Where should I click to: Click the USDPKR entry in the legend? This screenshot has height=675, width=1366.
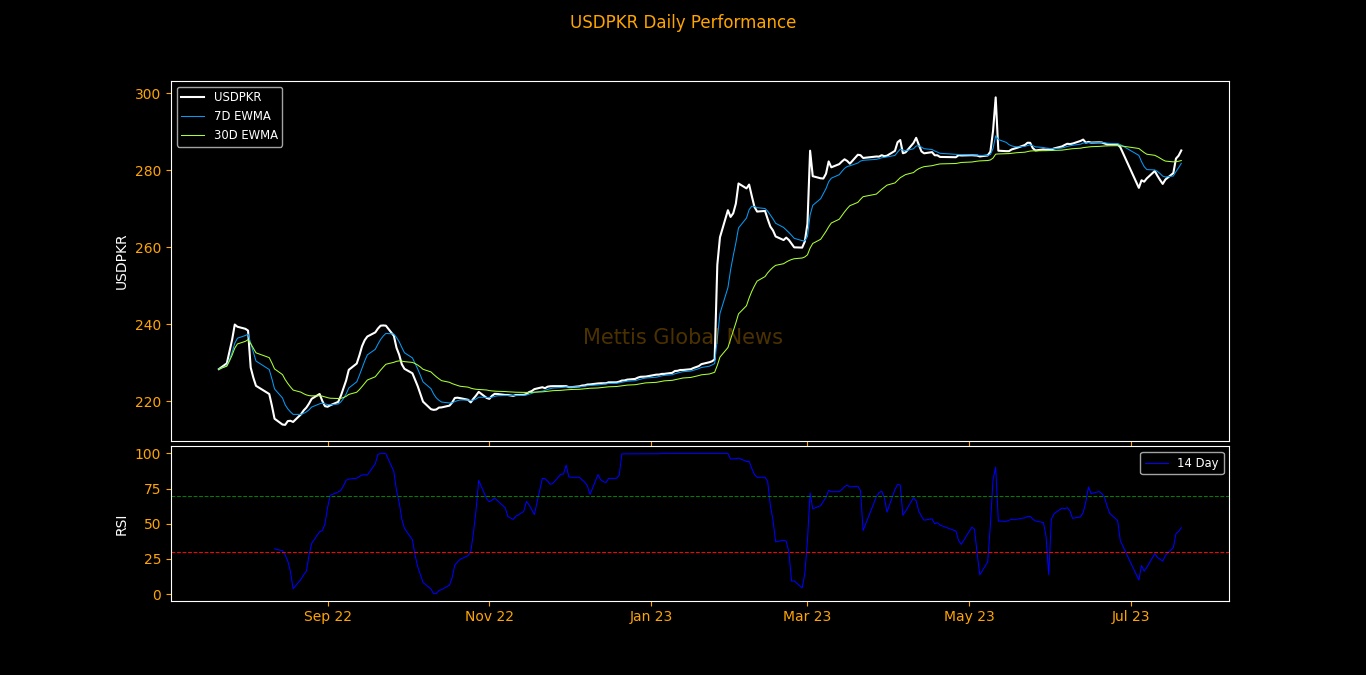coord(237,97)
